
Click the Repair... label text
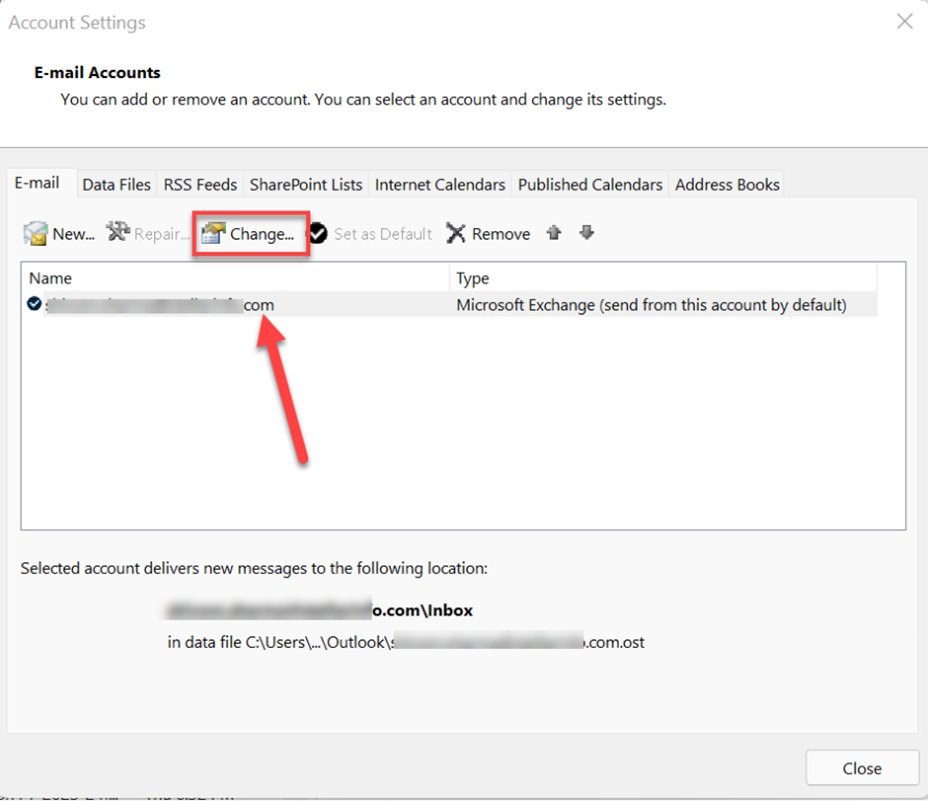[x=161, y=234]
